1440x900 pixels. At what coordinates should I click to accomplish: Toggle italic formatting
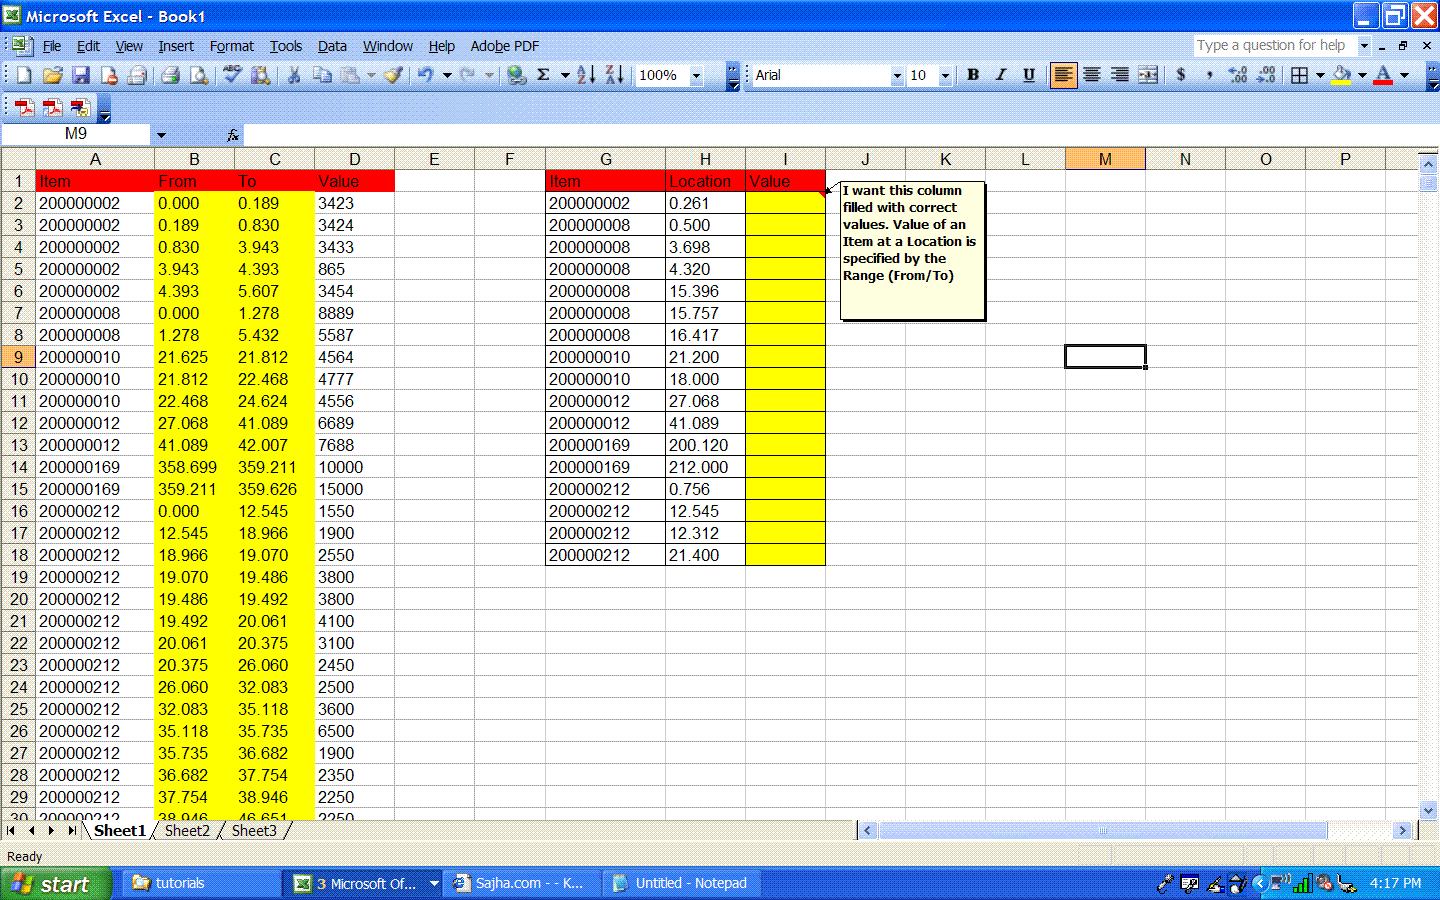pyautogui.click(x=1000, y=75)
